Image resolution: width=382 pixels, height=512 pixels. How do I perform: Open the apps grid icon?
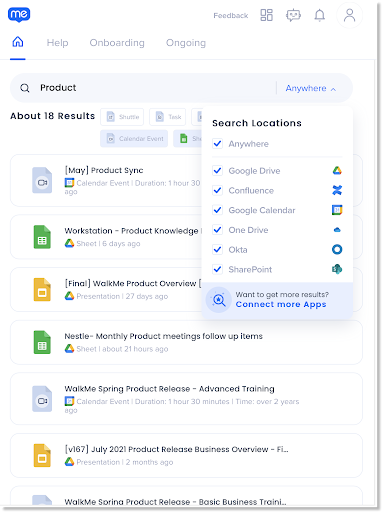click(x=266, y=15)
